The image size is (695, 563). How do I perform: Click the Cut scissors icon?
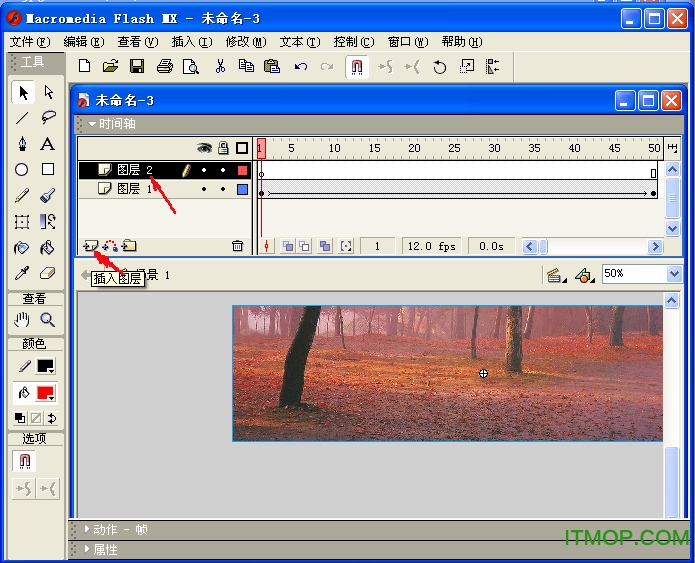click(x=220, y=66)
